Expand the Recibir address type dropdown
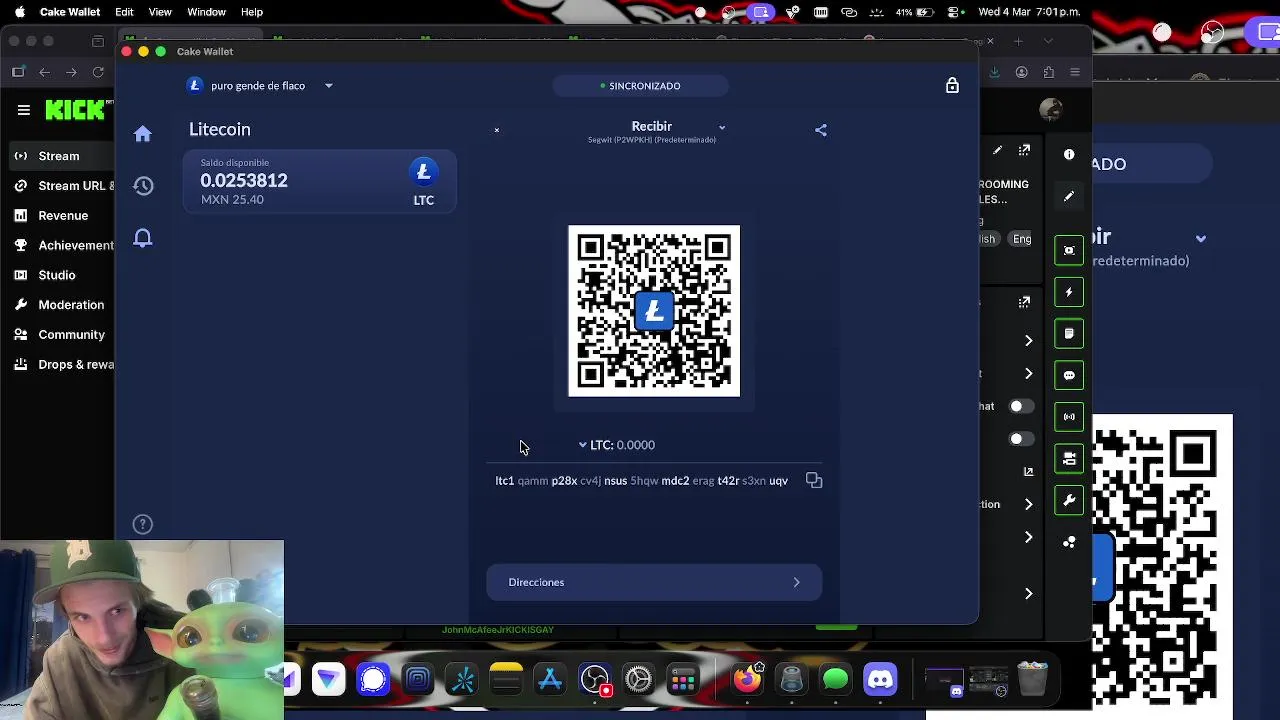 coord(722,127)
